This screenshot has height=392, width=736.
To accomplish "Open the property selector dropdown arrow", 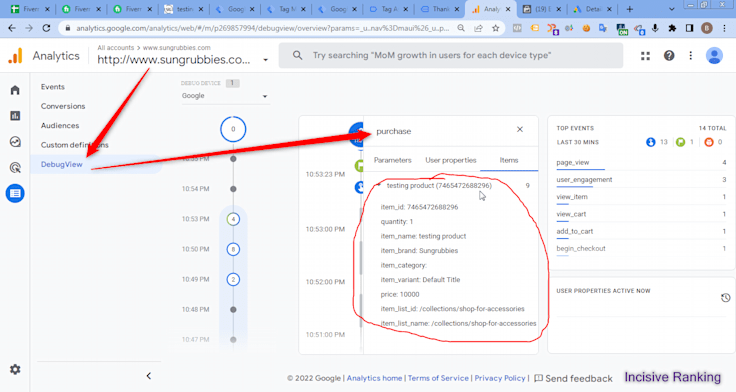I will 265,60.
